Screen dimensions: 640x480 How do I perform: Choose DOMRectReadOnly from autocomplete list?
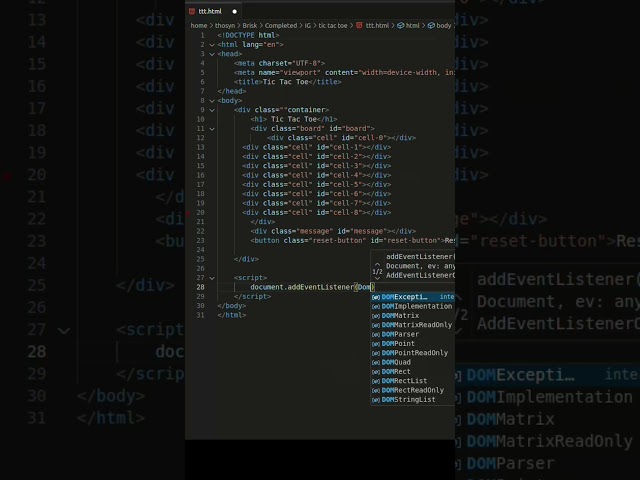413,391
